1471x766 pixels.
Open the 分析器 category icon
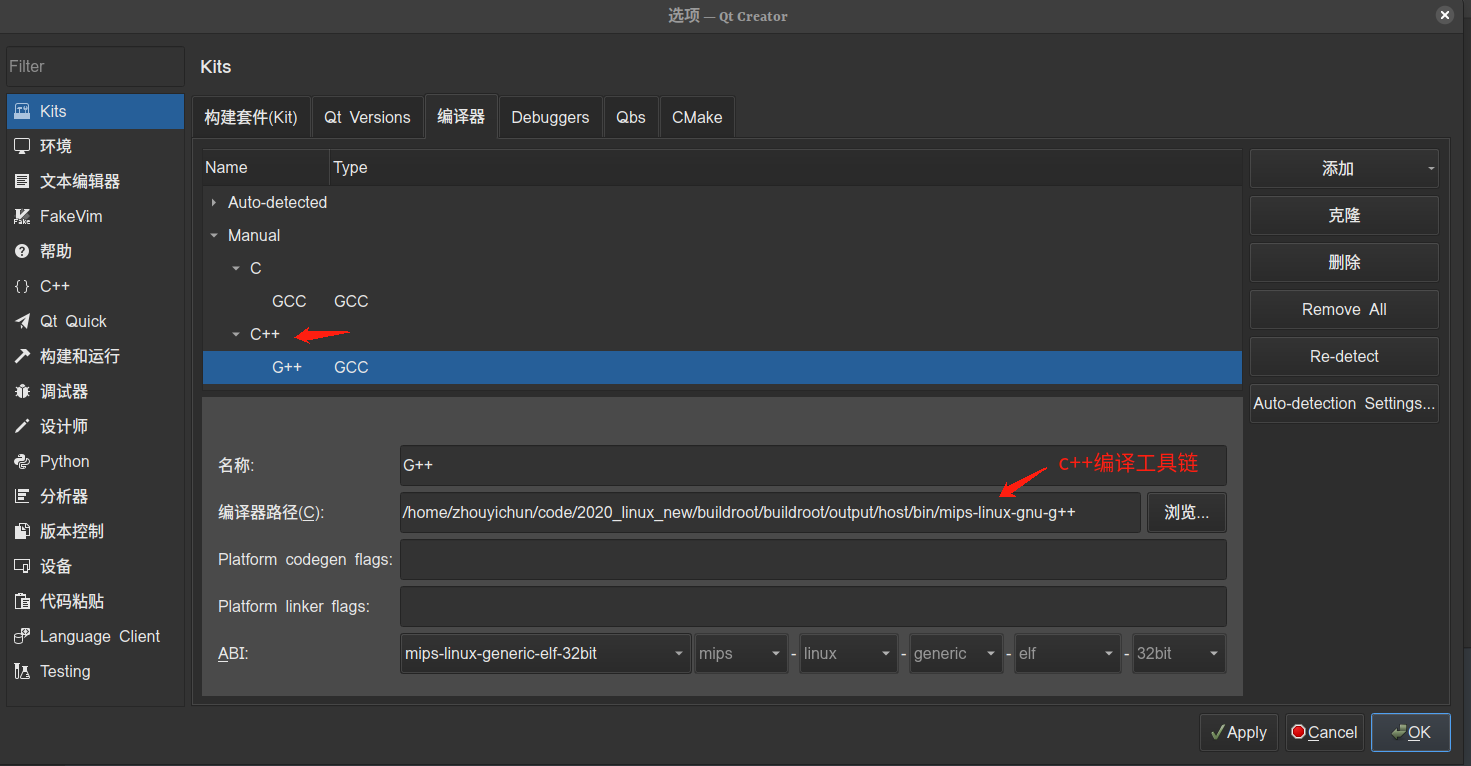pyautogui.click(x=22, y=496)
